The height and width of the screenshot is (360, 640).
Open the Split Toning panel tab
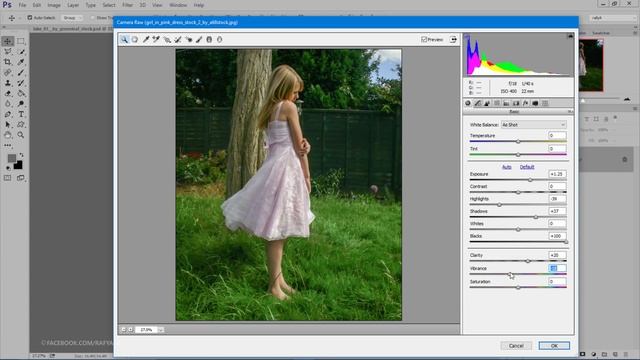coord(507,103)
